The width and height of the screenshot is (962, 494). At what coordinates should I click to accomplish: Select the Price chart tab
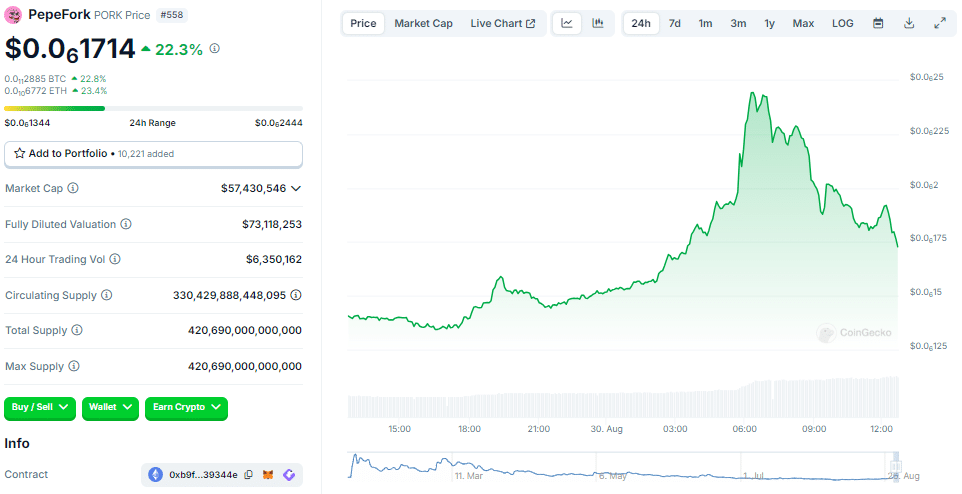pos(363,23)
